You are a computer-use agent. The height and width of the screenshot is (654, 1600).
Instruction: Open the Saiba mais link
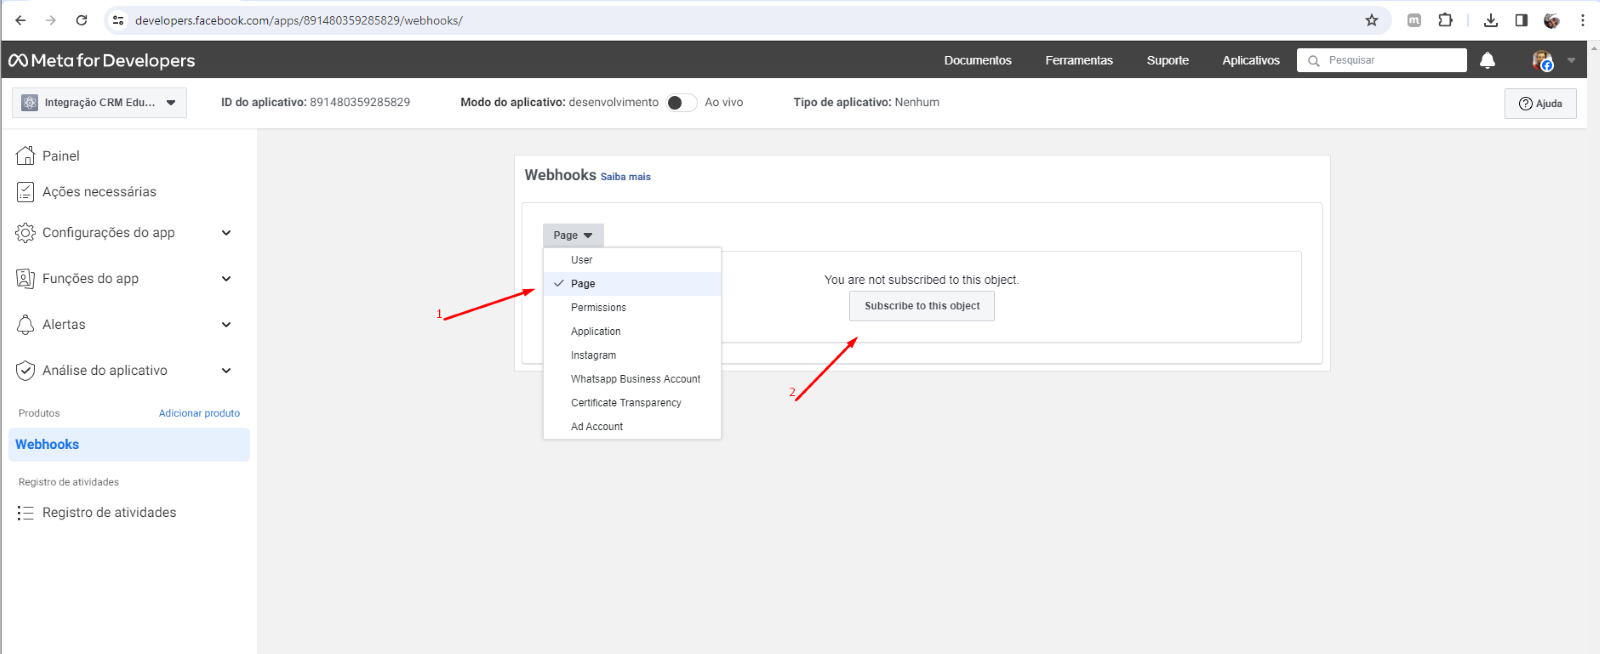click(625, 177)
